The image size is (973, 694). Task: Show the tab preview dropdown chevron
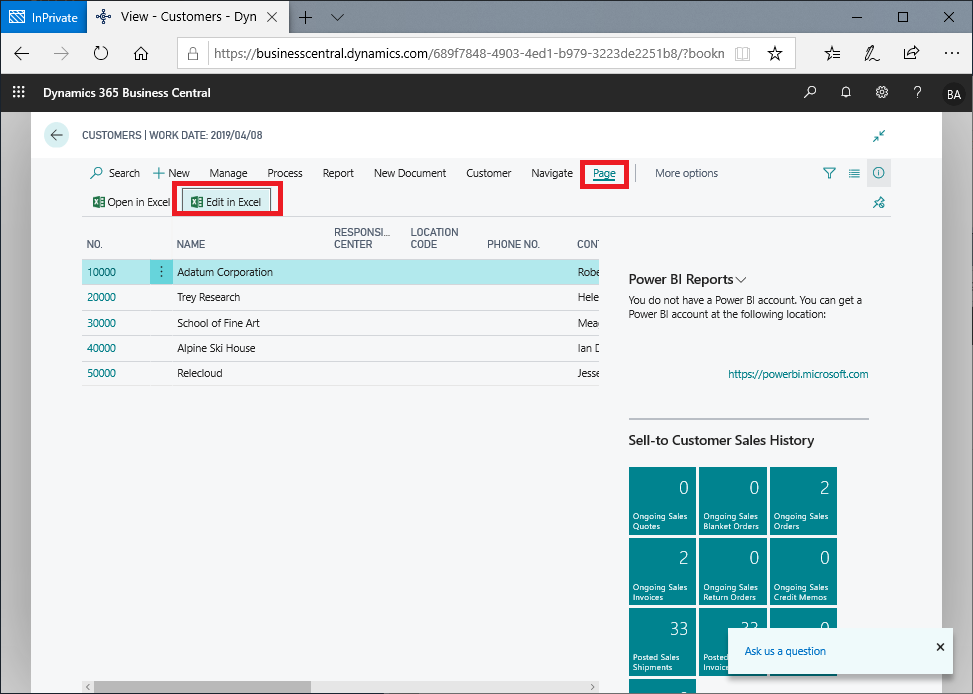pos(338,17)
